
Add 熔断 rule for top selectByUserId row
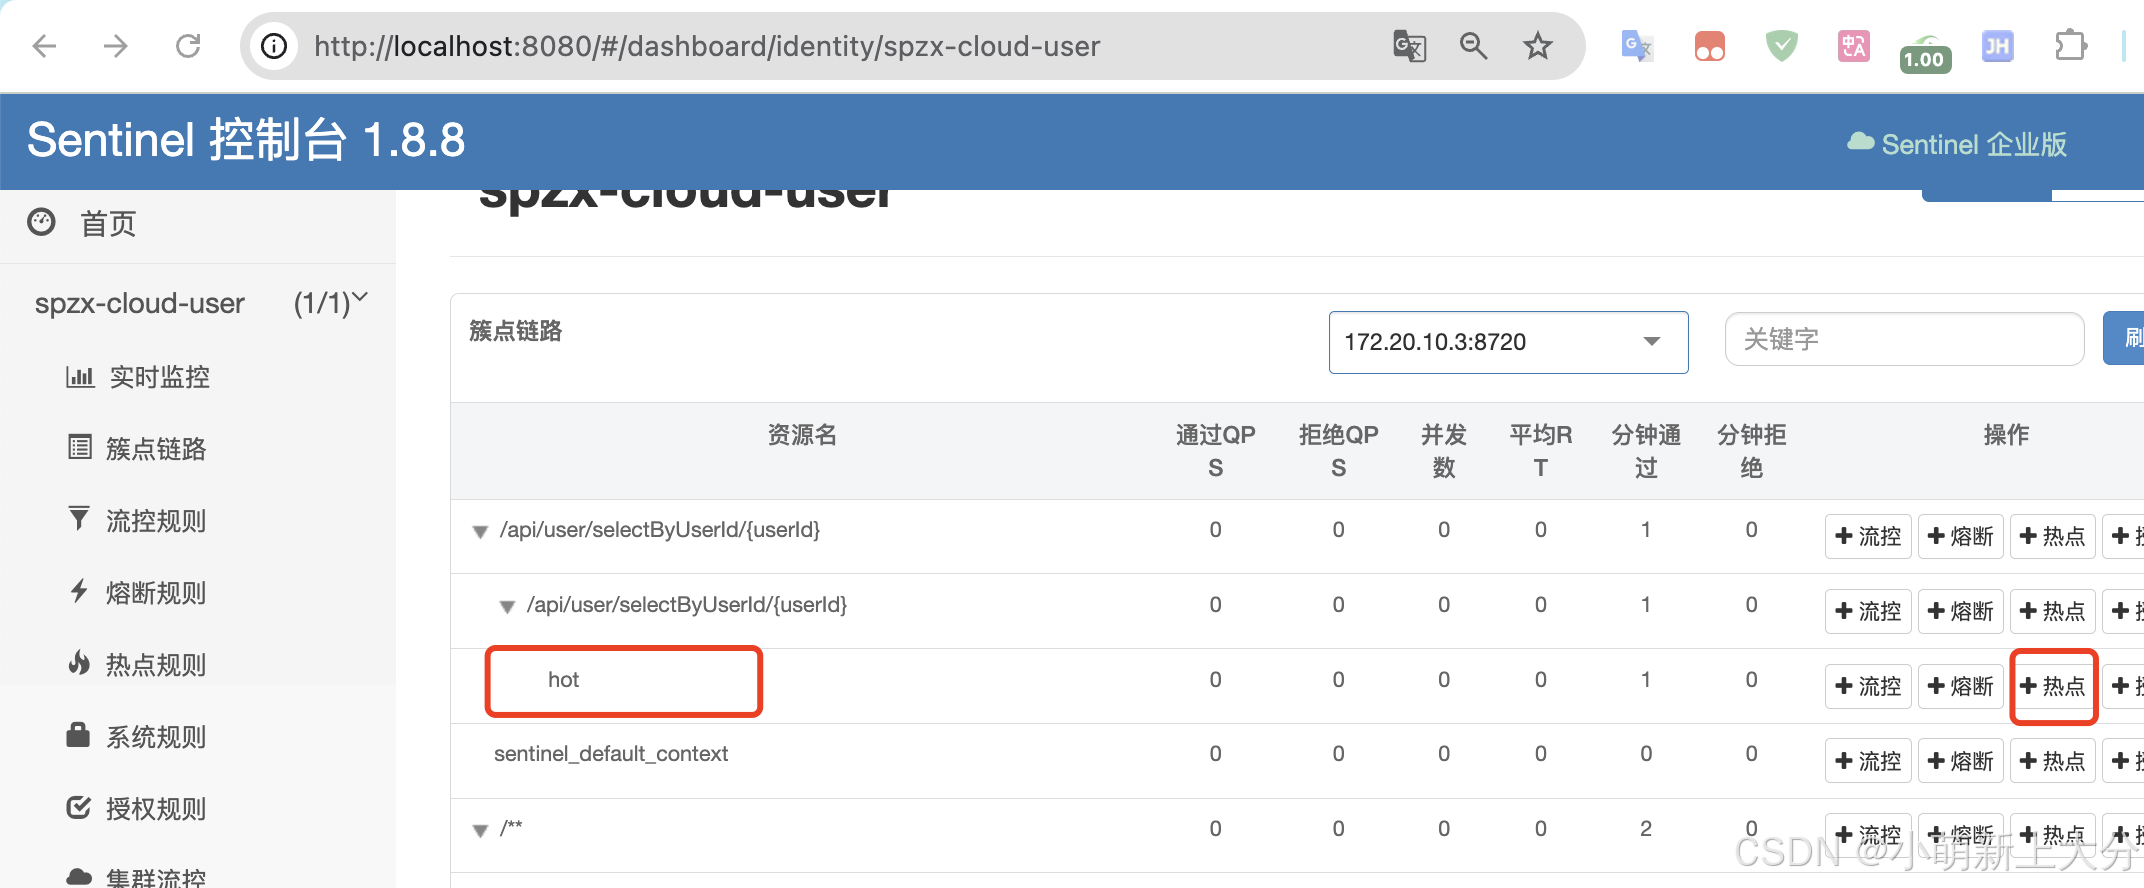pos(1960,536)
